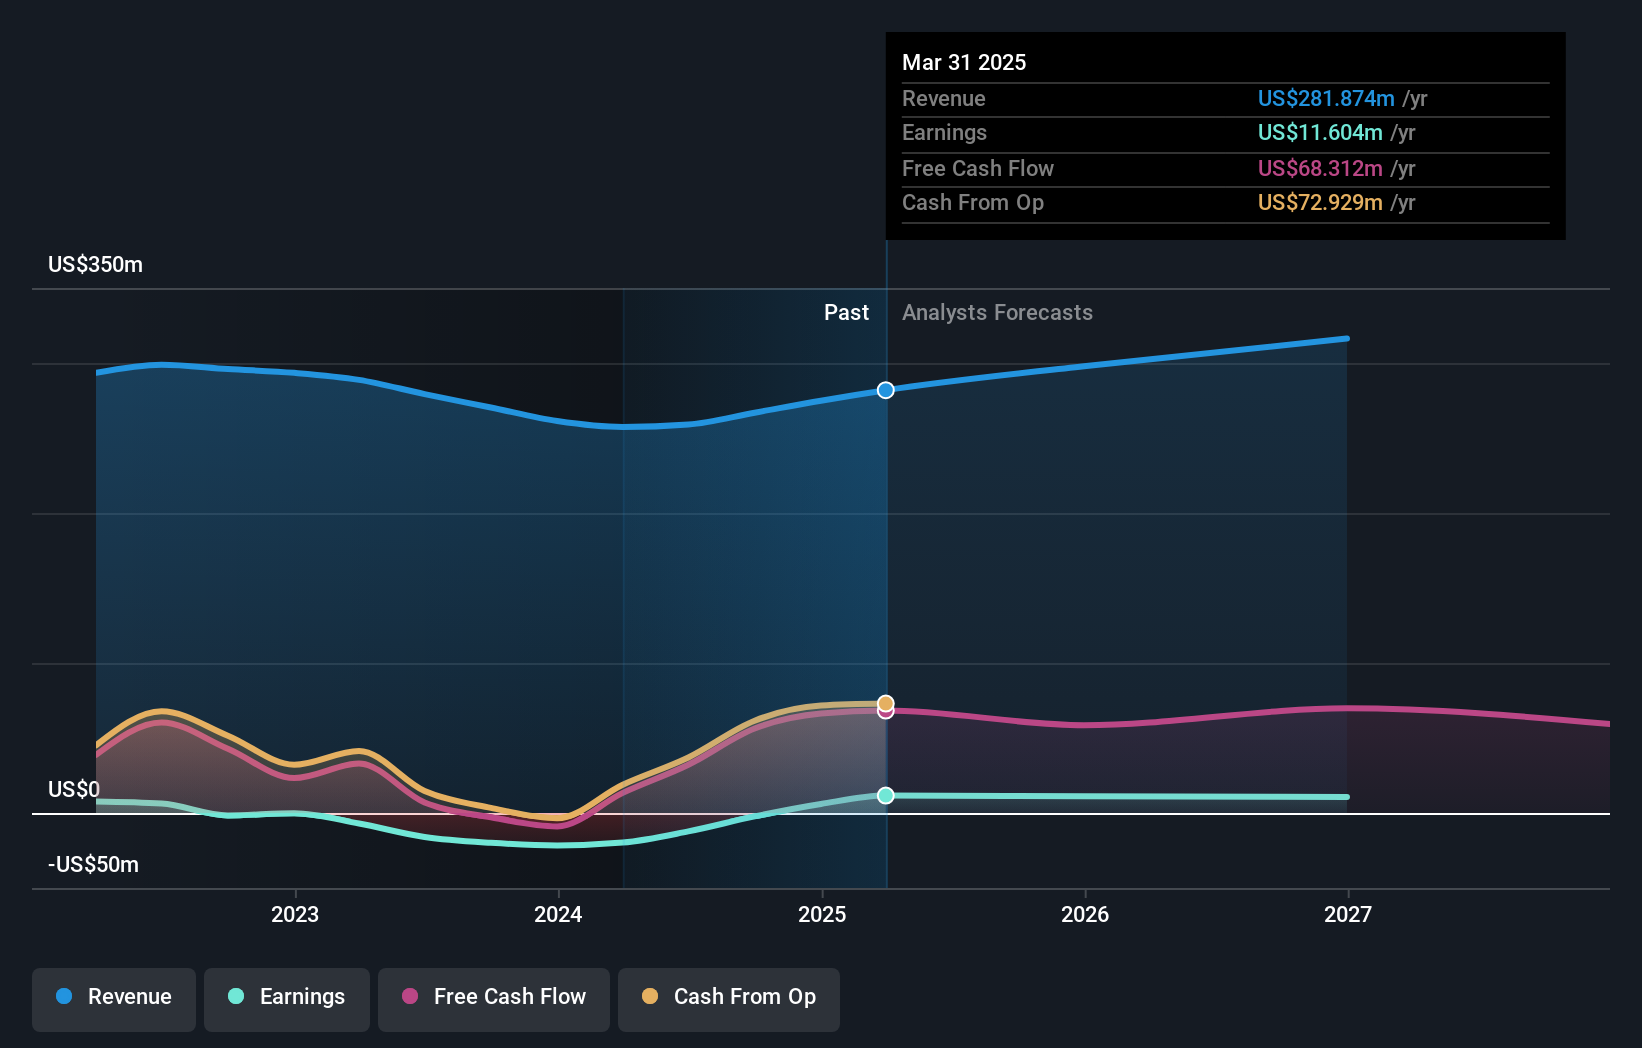
Task: Click the 2026 x-axis label
Action: [x=1085, y=915]
